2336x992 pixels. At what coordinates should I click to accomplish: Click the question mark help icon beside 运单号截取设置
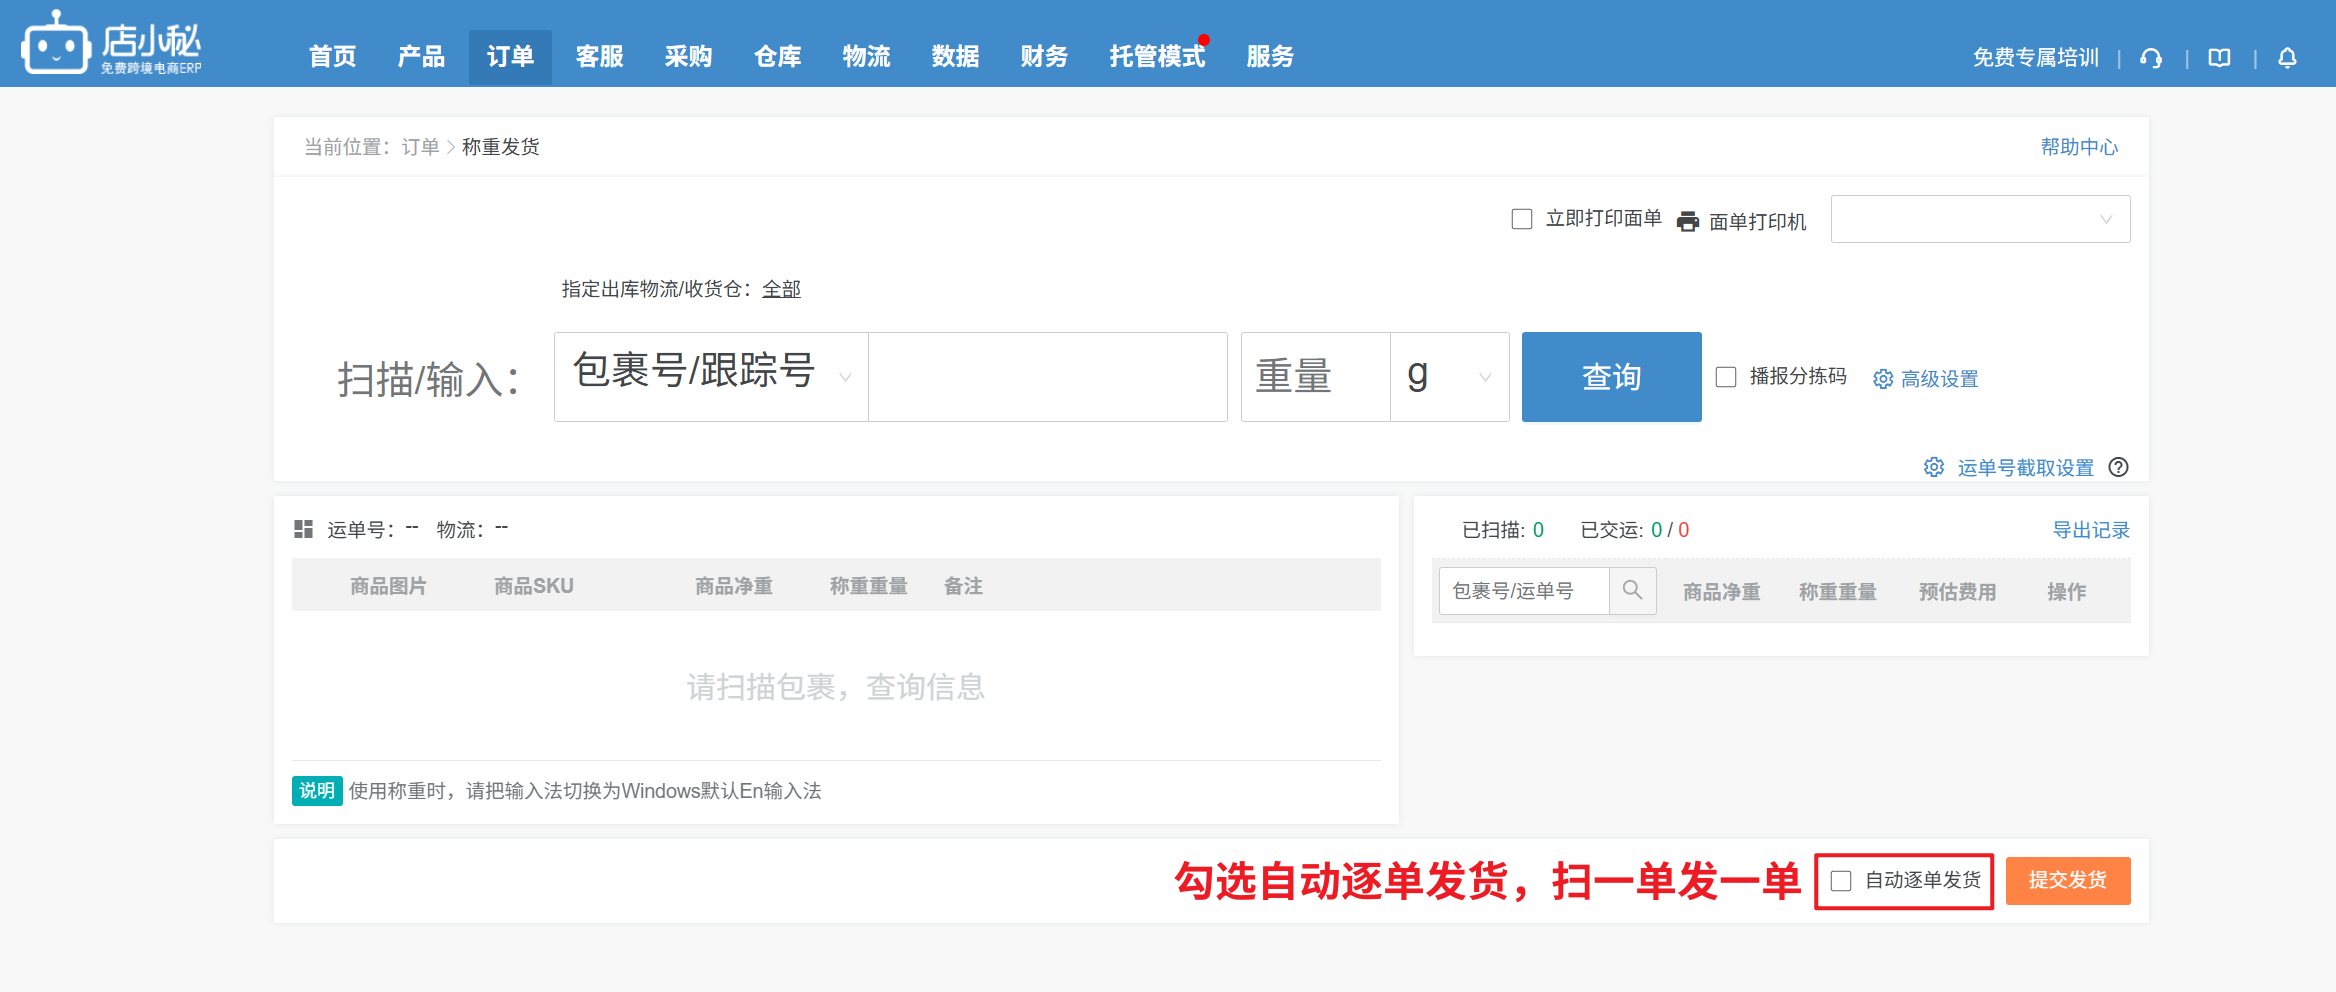point(2118,467)
